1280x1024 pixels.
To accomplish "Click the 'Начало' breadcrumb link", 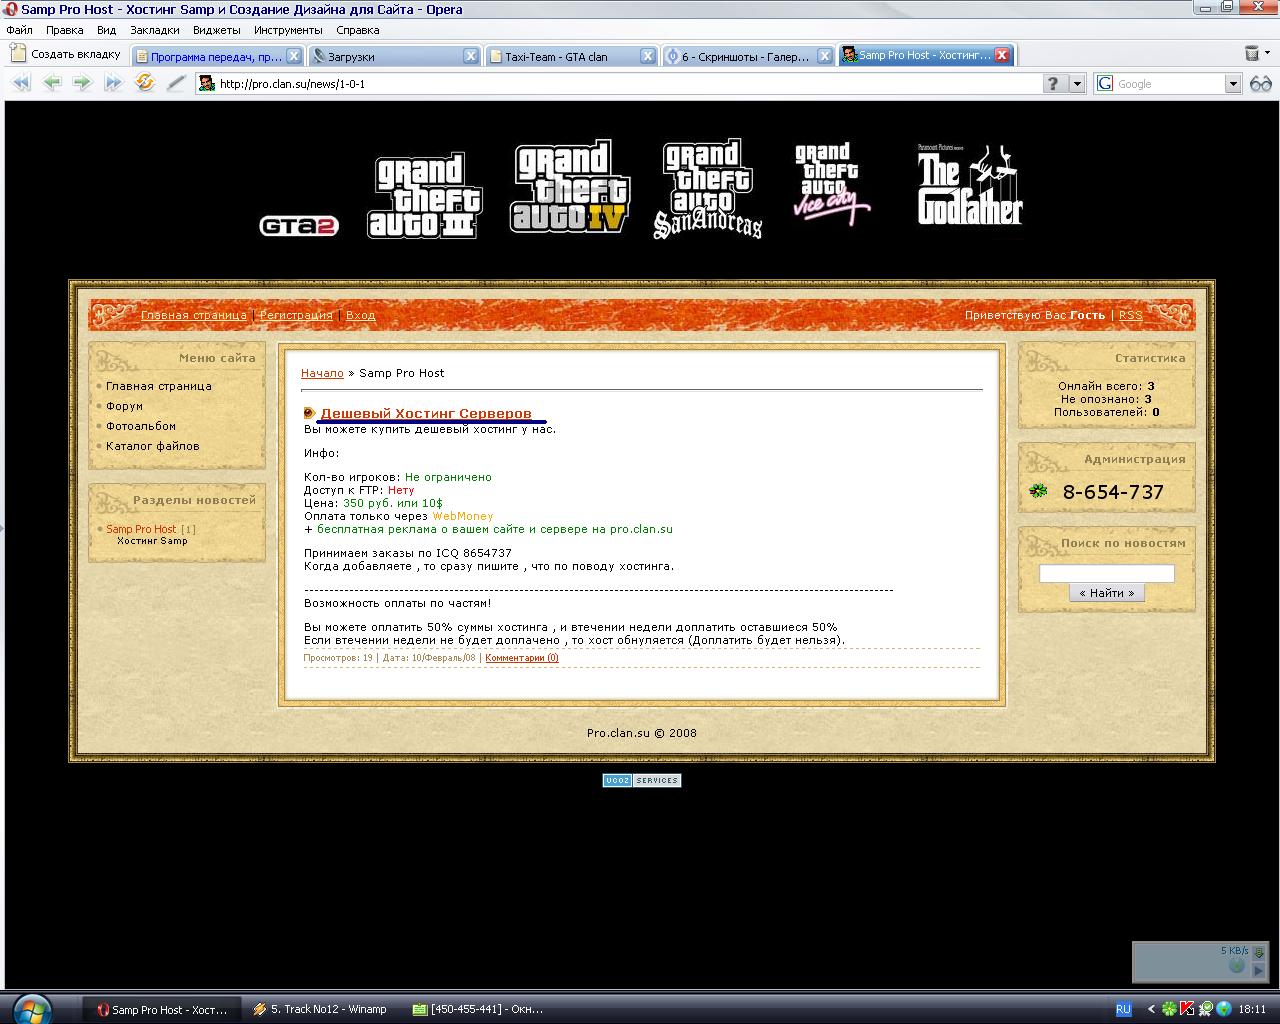I will [322, 373].
